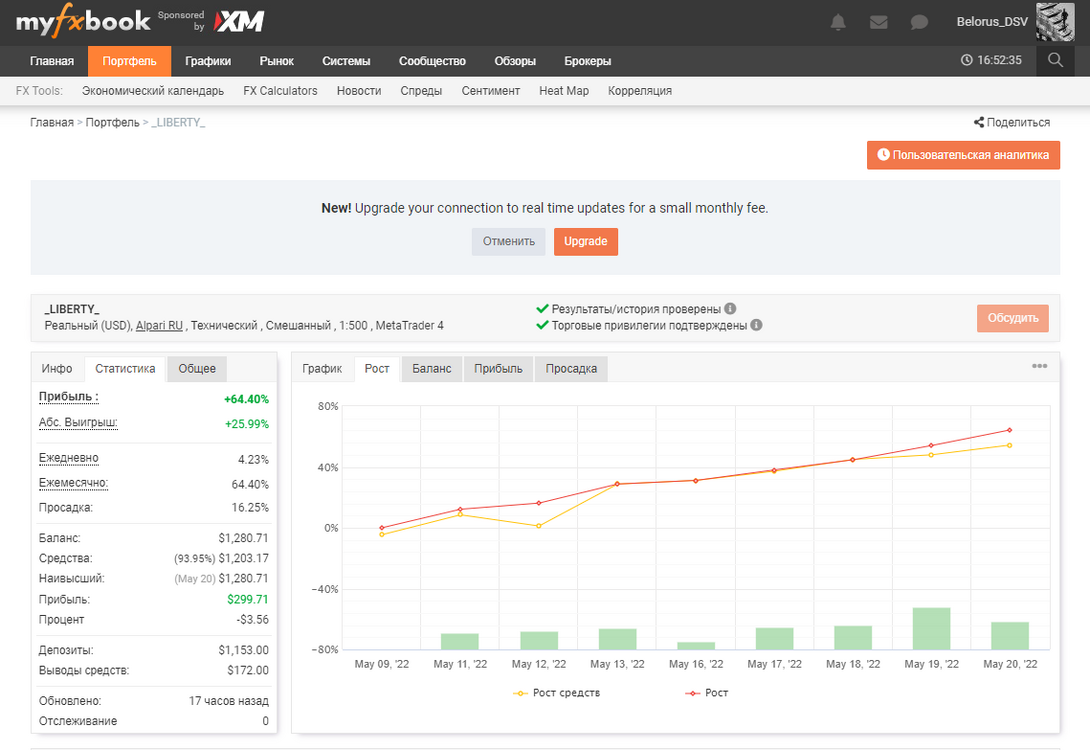This screenshot has width=1090, height=750.
Task: Open Heat Map link
Action: pyautogui.click(x=564, y=91)
